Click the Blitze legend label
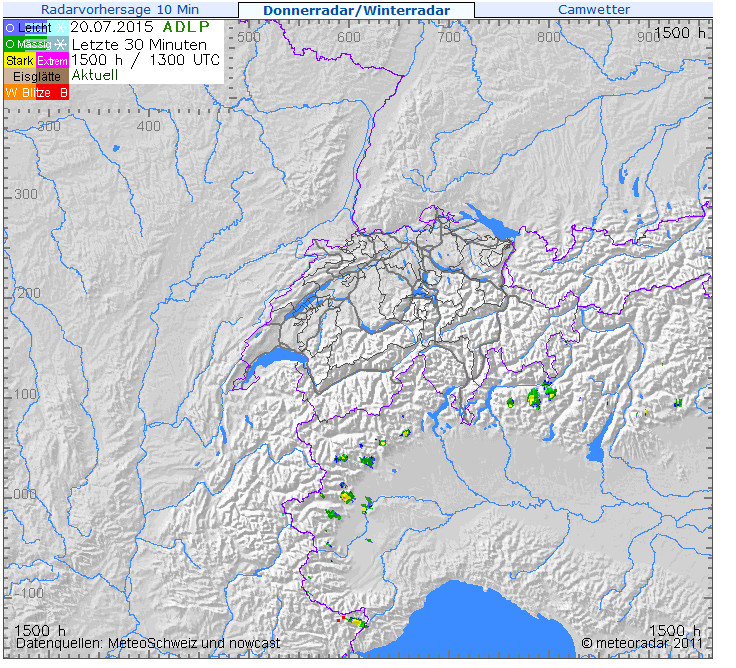This screenshot has width=736, height=668. (36, 92)
